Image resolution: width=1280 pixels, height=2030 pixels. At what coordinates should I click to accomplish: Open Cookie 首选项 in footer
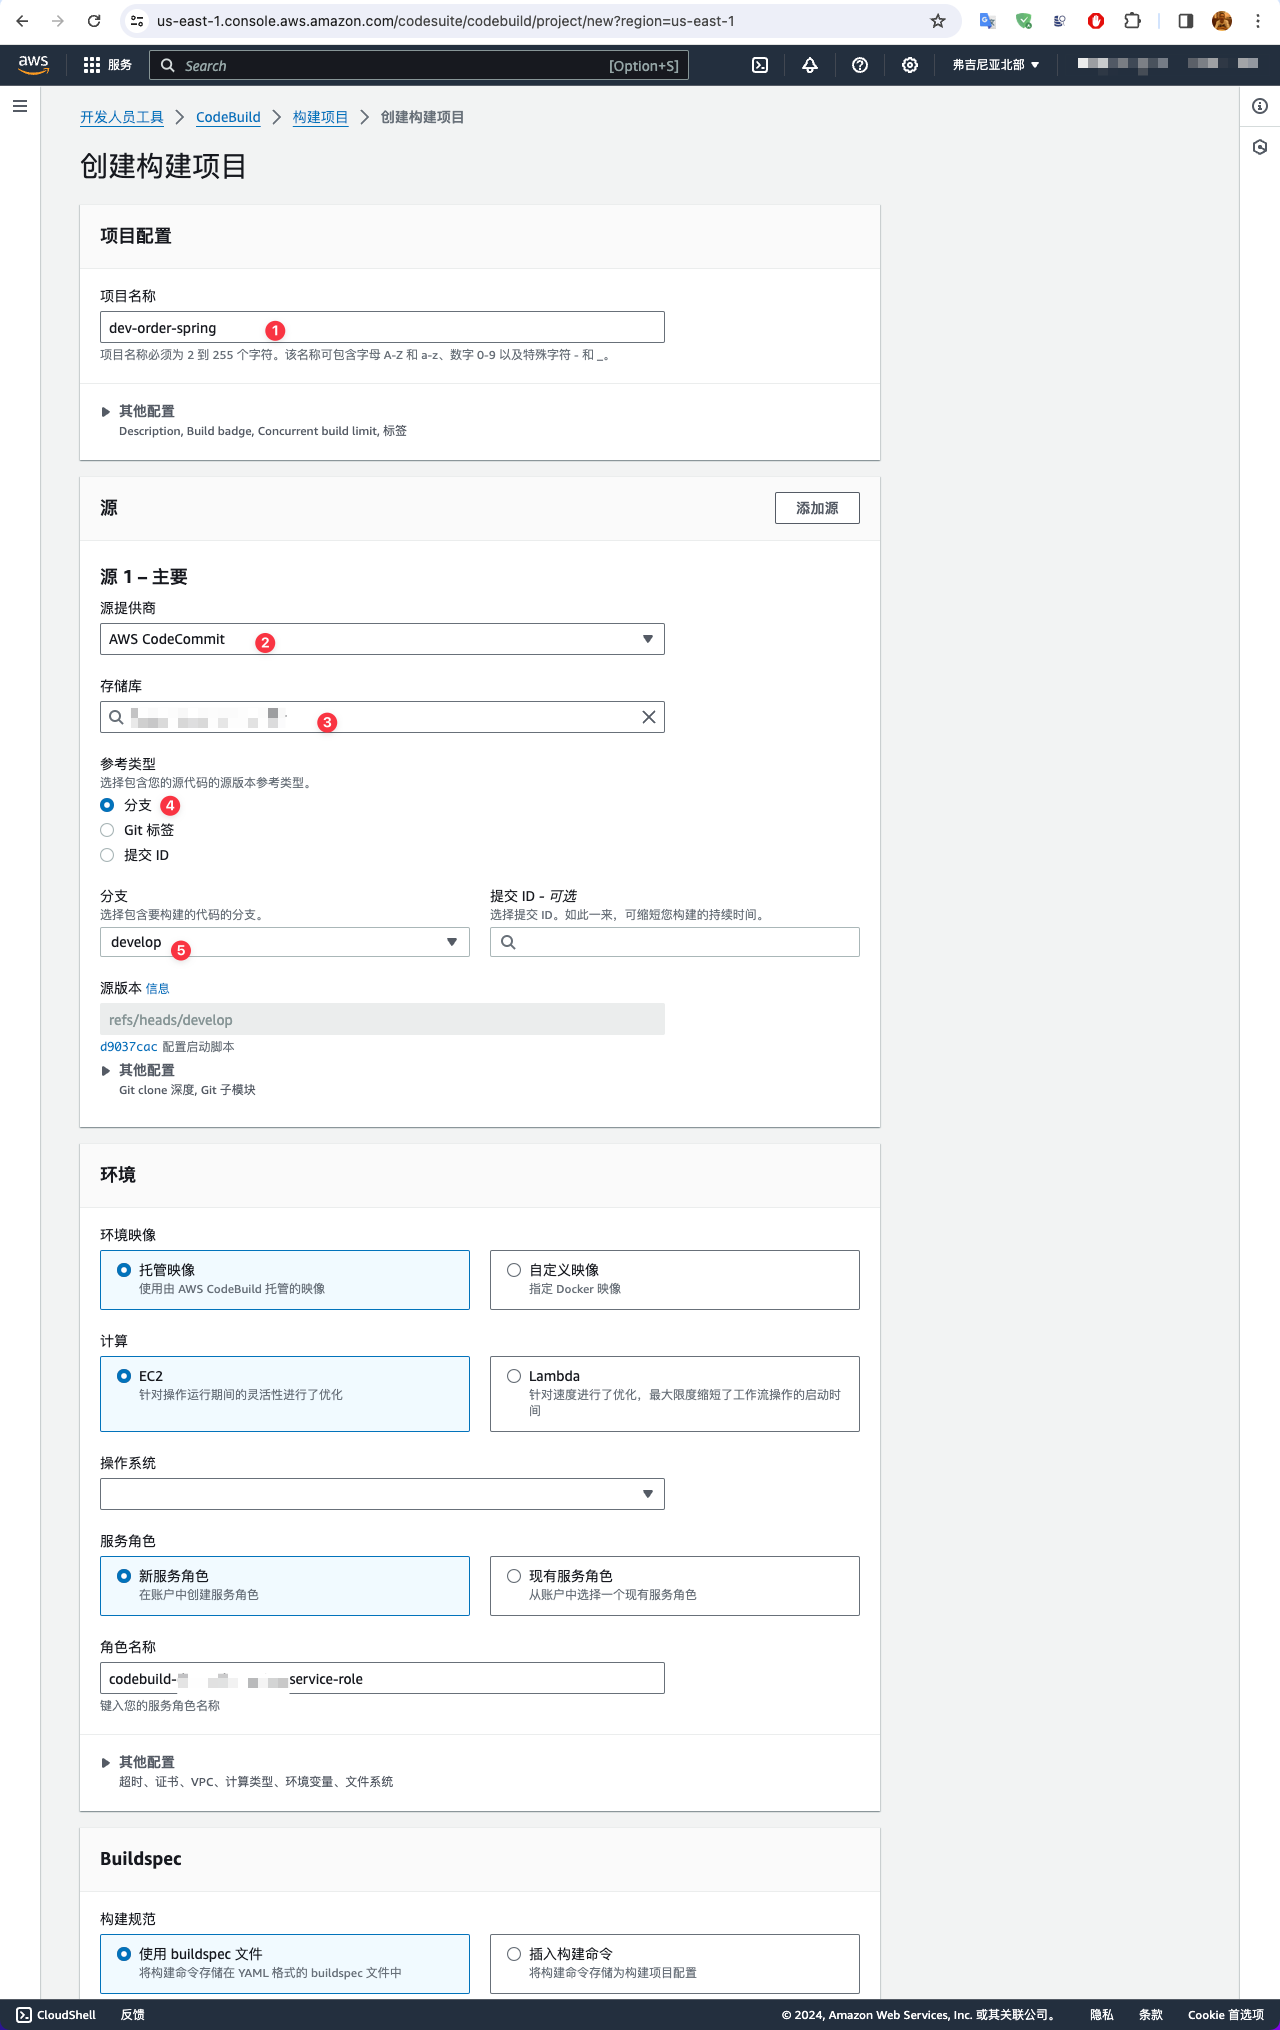[1226, 2015]
